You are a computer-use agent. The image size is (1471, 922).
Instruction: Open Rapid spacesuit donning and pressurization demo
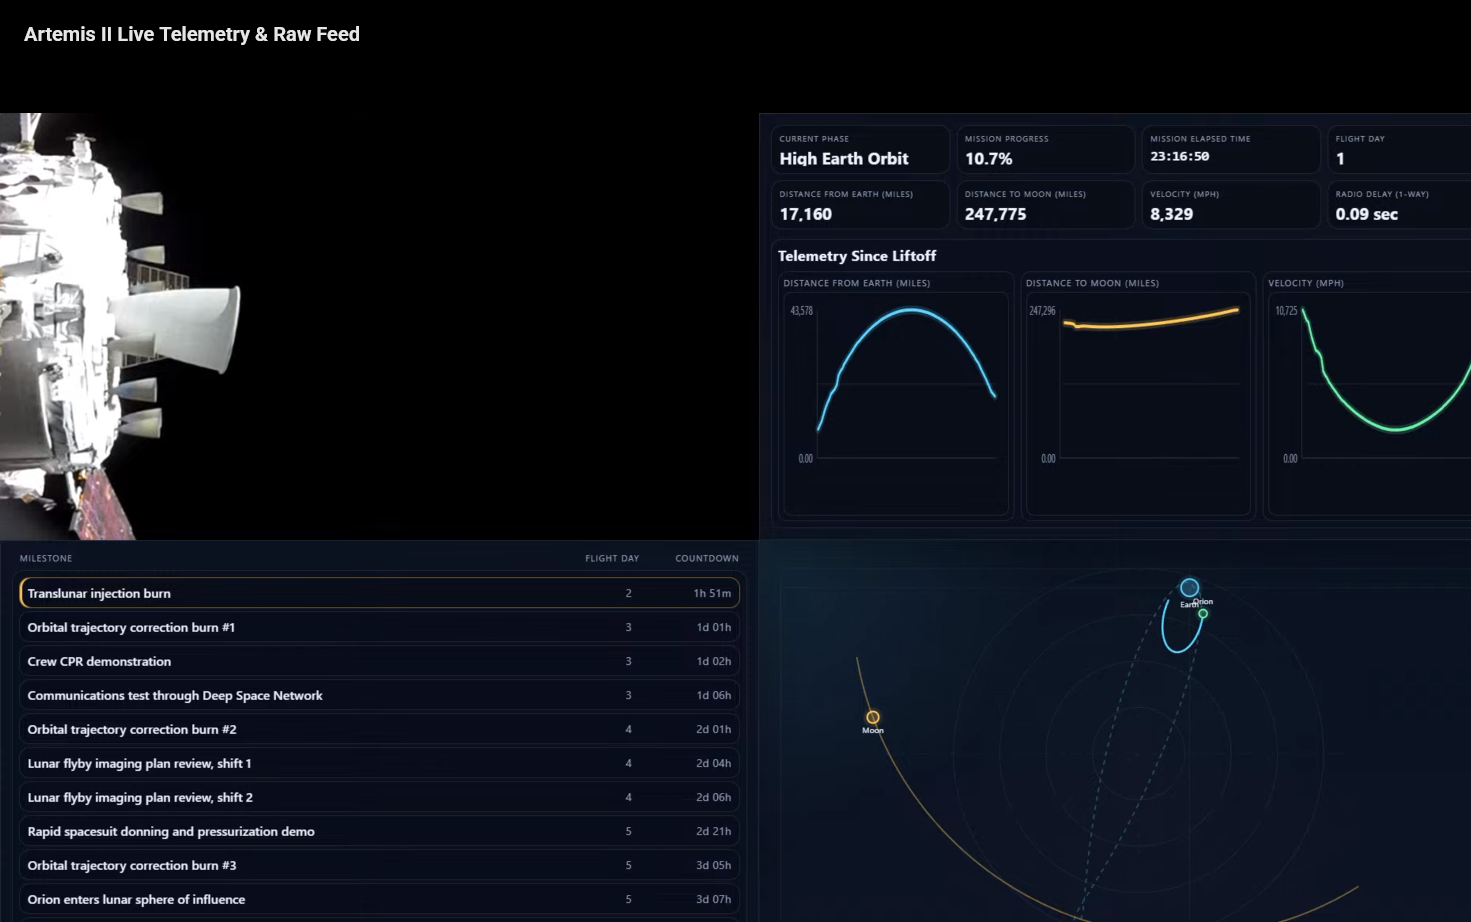tap(379, 831)
